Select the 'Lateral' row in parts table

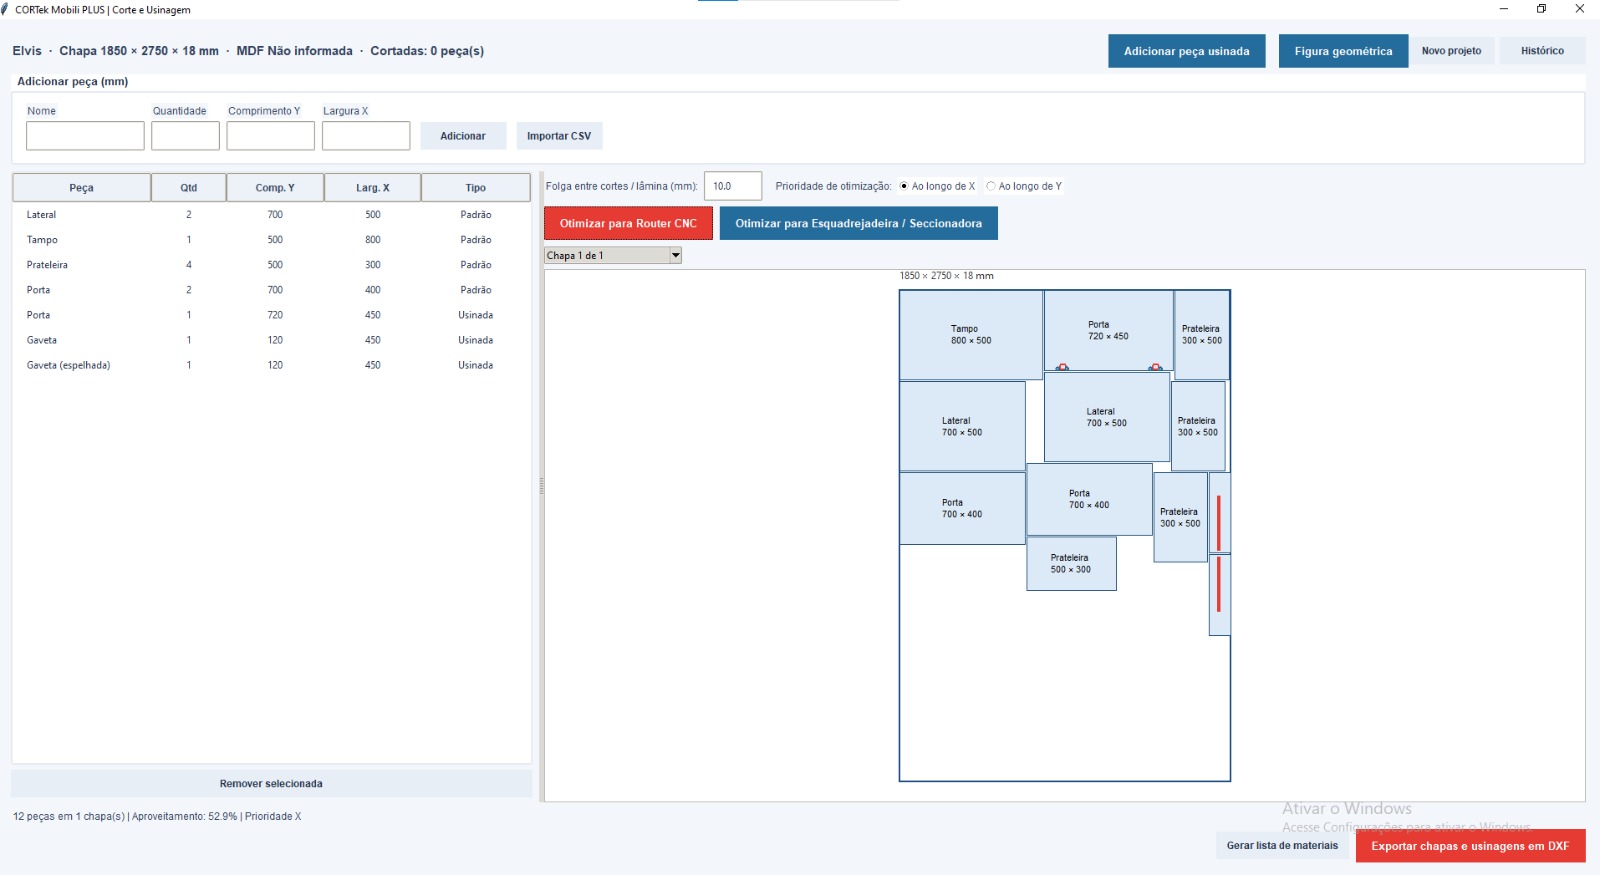pos(271,215)
